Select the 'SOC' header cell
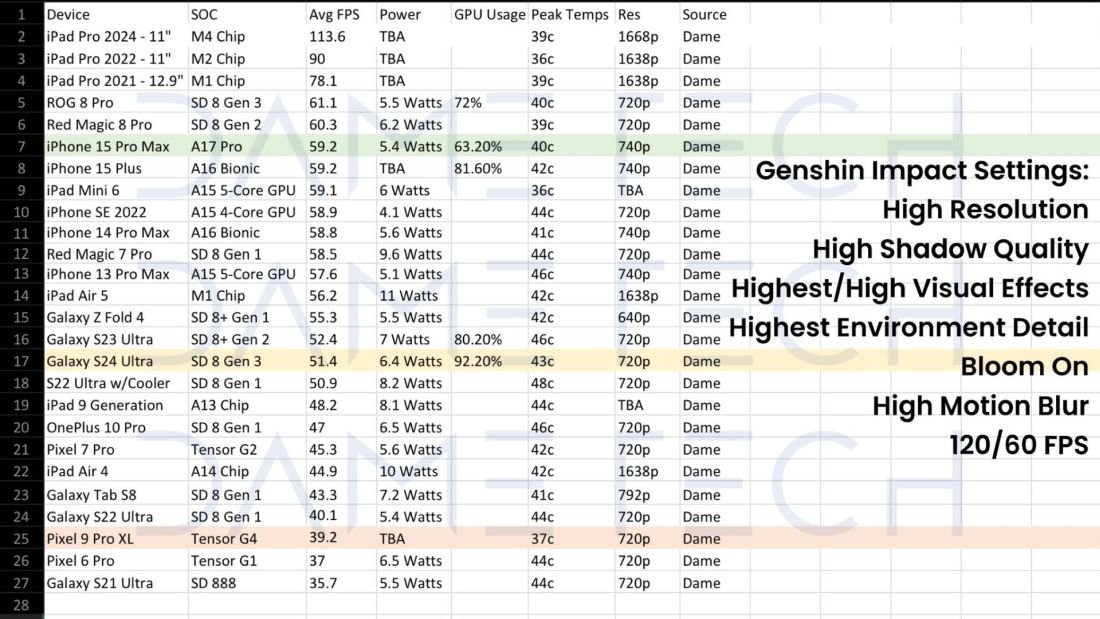 tap(247, 14)
